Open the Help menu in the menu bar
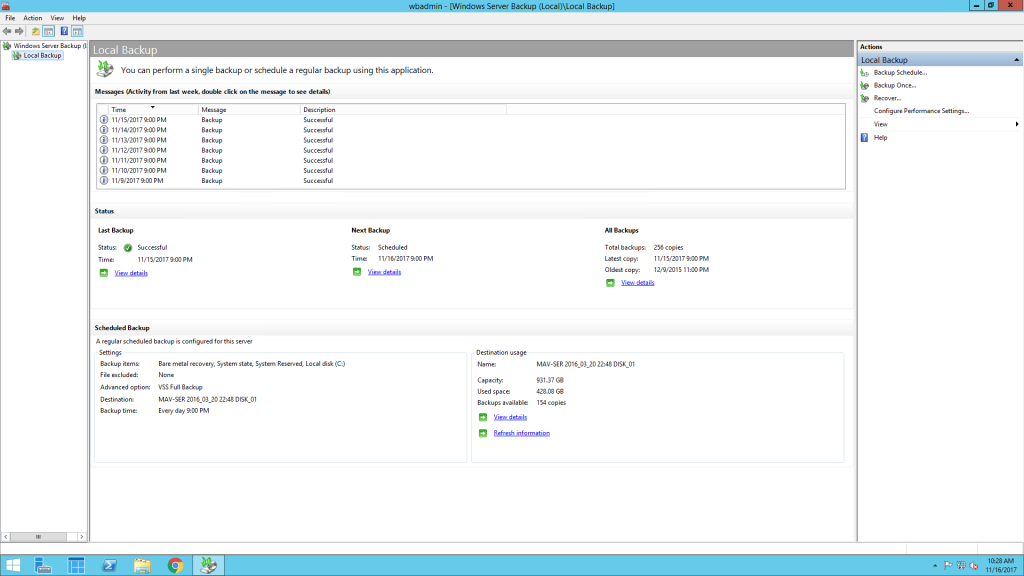 click(x=79, y=18)
